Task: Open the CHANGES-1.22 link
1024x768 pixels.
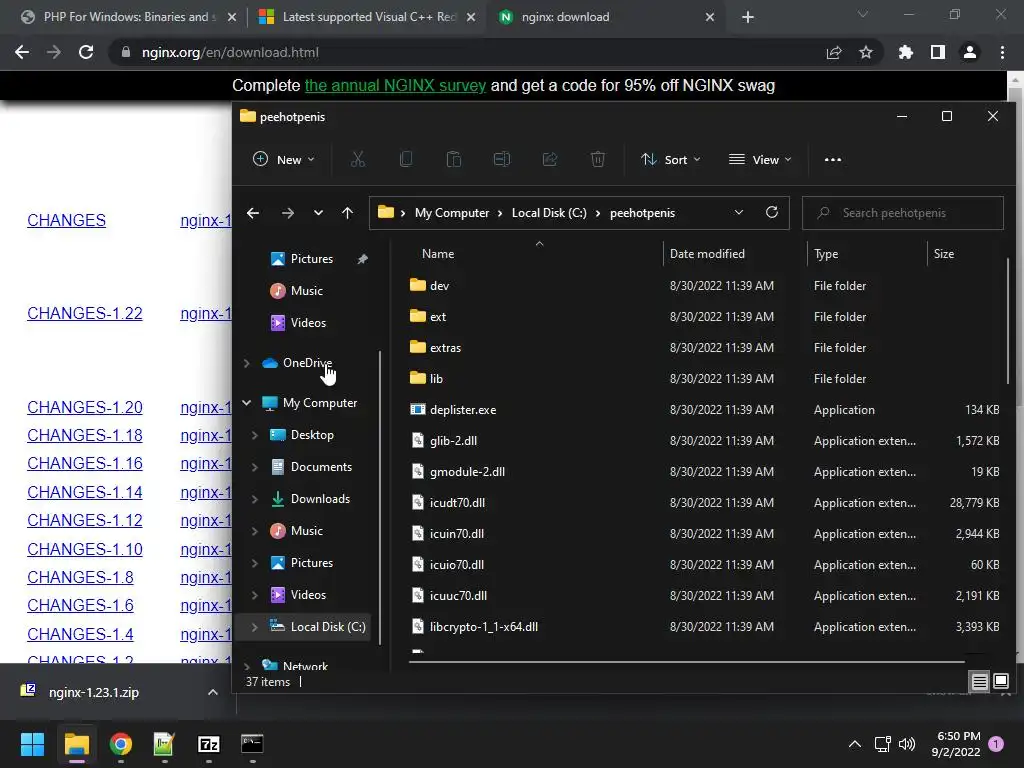Action: (85, 313)
